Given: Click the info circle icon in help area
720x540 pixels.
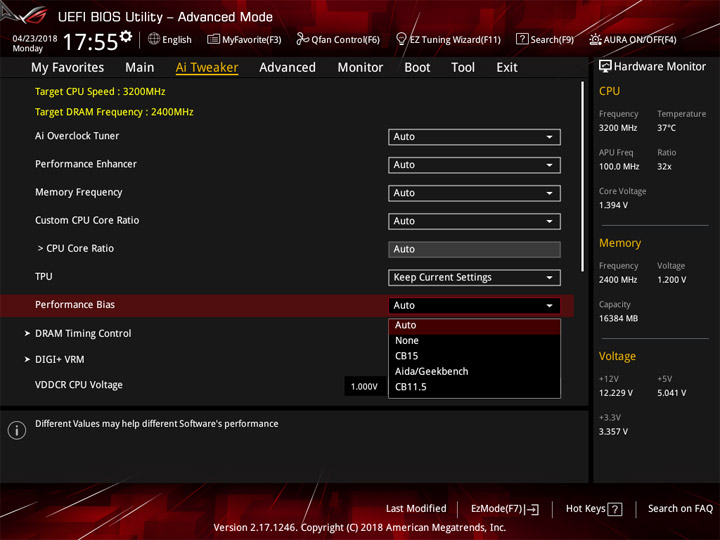Looking at the screenshot, I should click(x=17, y=430).
